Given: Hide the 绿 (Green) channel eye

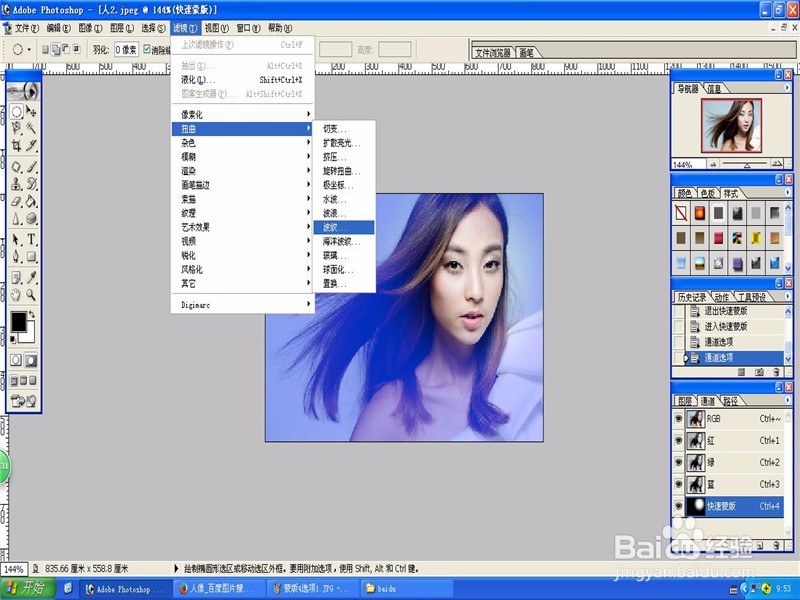Looking at the screenshot, I should tap(679, 462).
